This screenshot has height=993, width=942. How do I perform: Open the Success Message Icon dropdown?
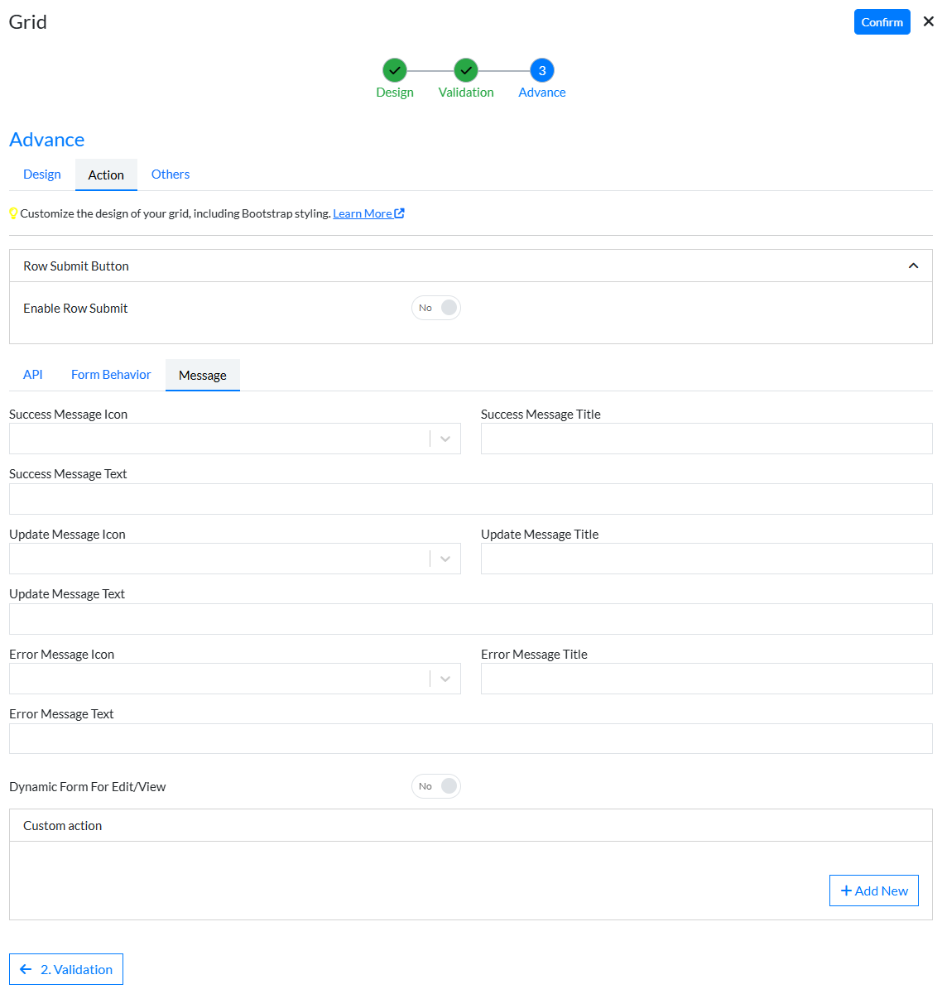coord(445,438)
